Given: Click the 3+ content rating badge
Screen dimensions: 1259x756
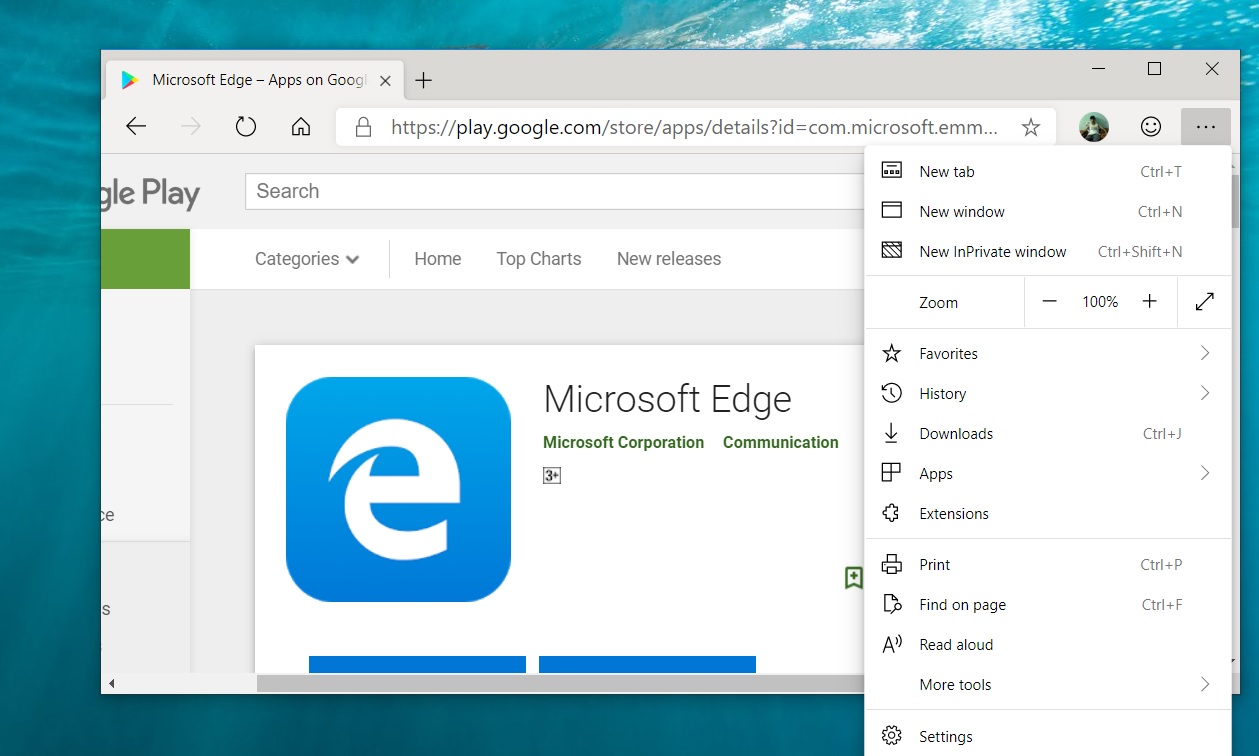Looking at the screenshot, I should point(552,475).
